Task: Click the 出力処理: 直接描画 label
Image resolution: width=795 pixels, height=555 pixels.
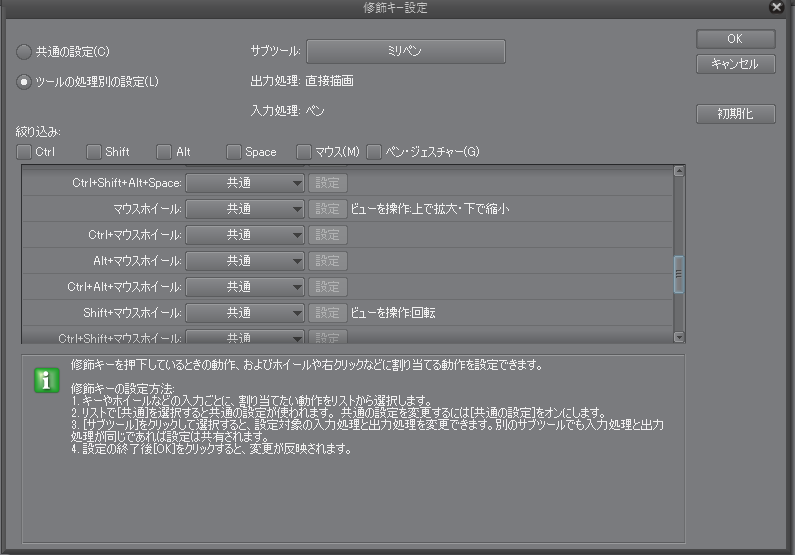Action: 302,81
